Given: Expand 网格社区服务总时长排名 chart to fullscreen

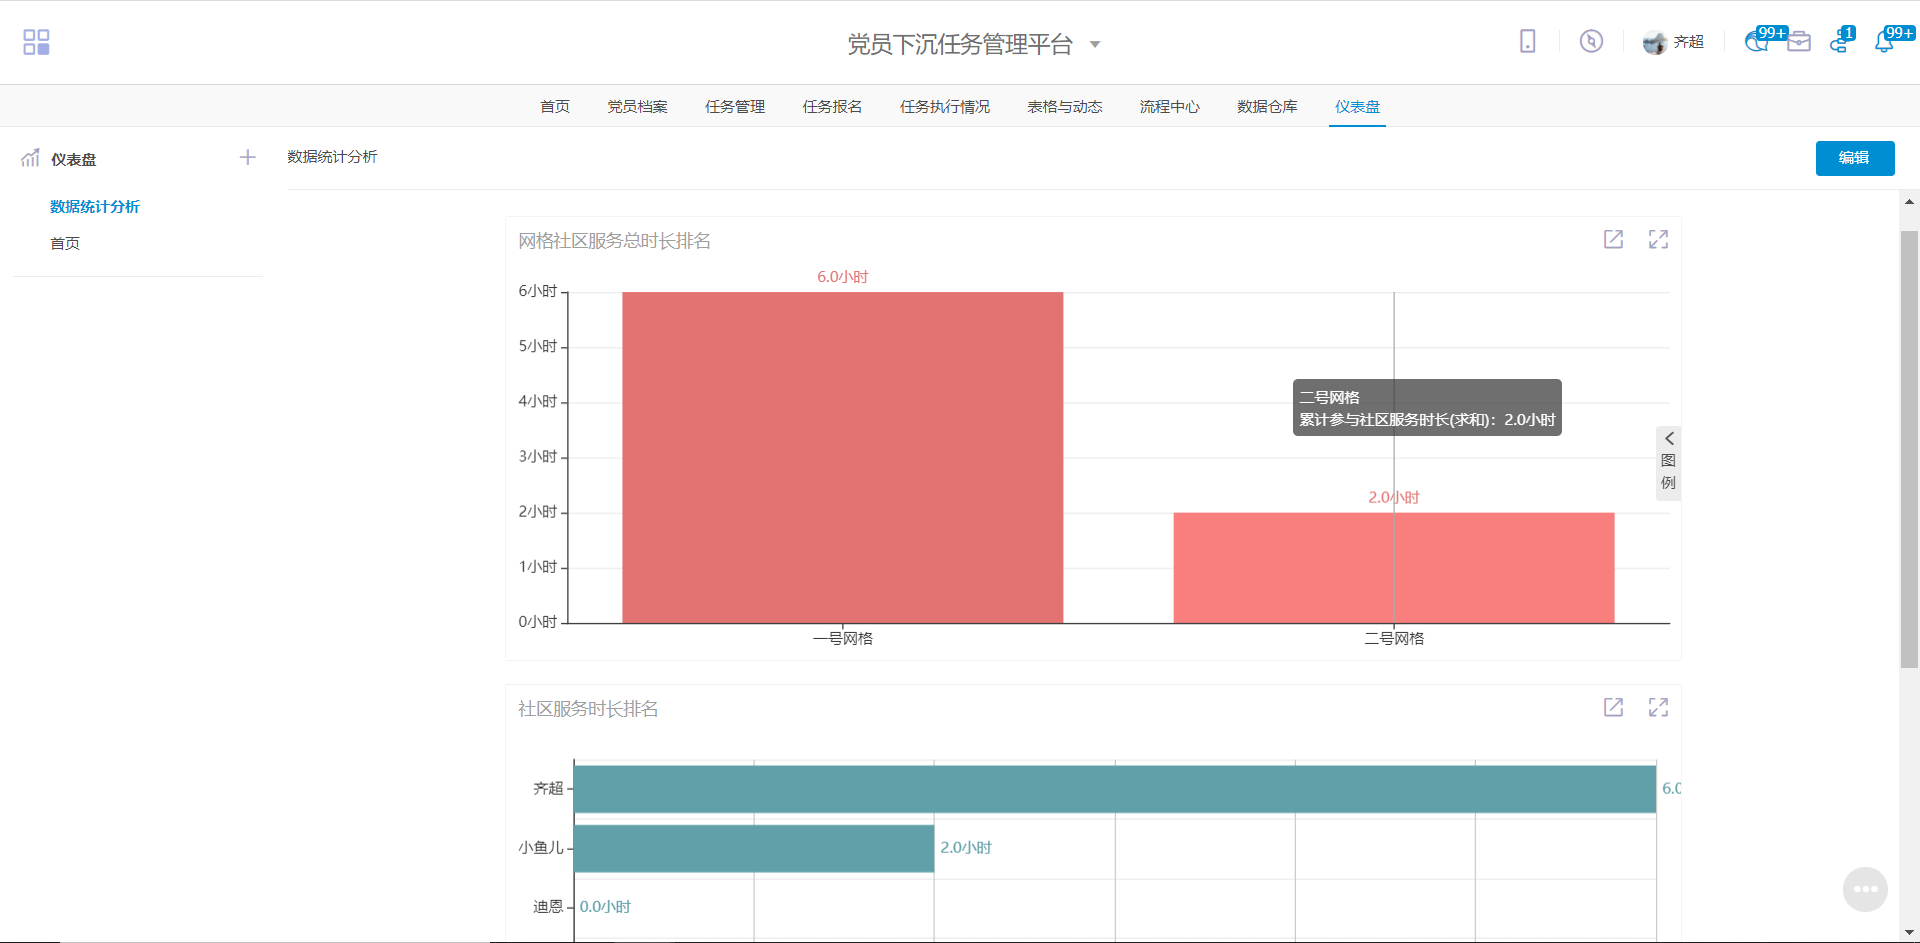Looking at the screenshot, I should click(x=1658, y=239).
